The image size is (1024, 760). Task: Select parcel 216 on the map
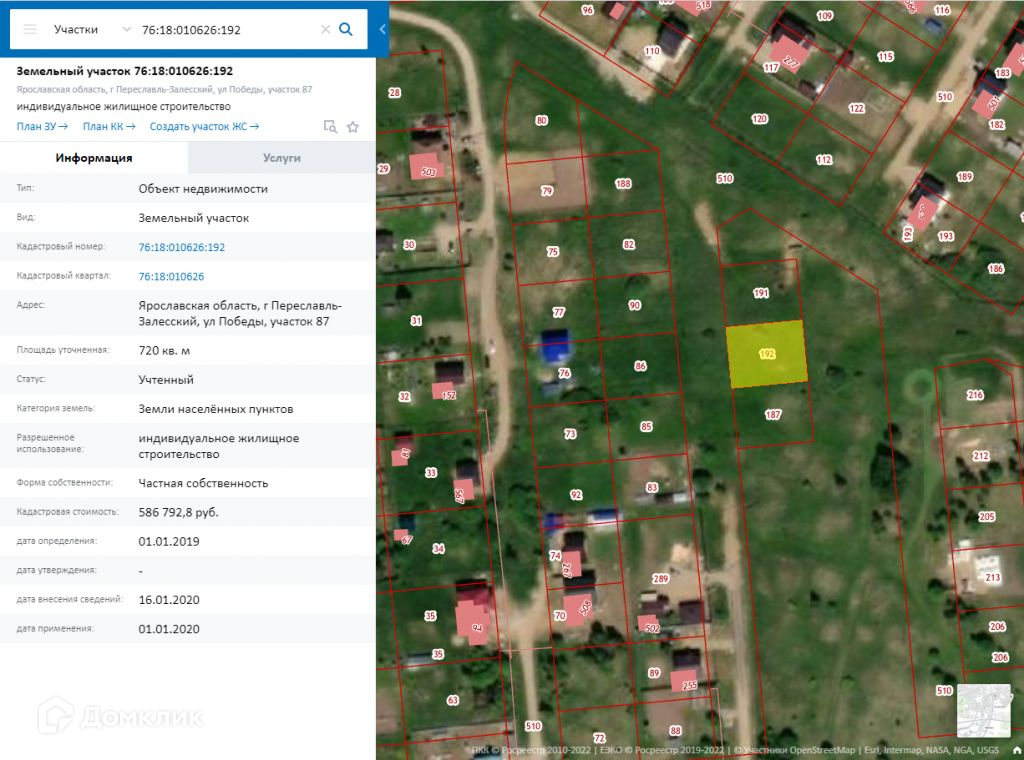click(975, 394)
